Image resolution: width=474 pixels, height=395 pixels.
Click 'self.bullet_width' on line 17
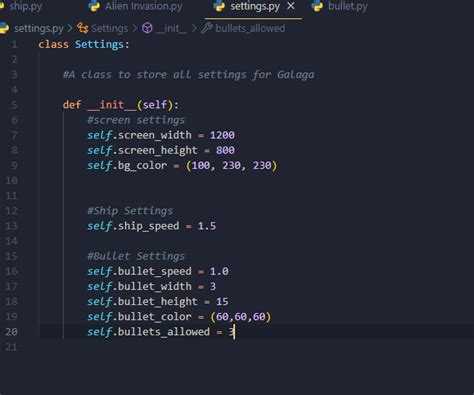tap(139, 287)
